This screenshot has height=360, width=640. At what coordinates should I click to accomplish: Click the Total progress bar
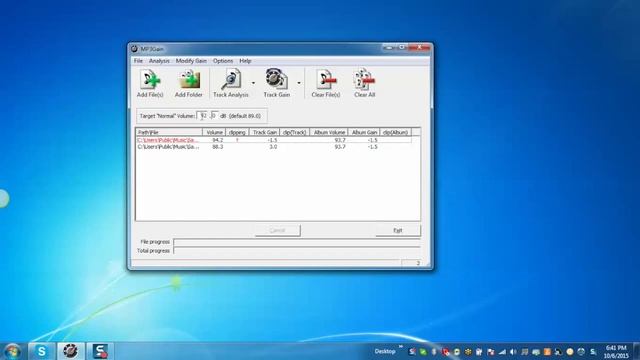click(x=297, y=251)
